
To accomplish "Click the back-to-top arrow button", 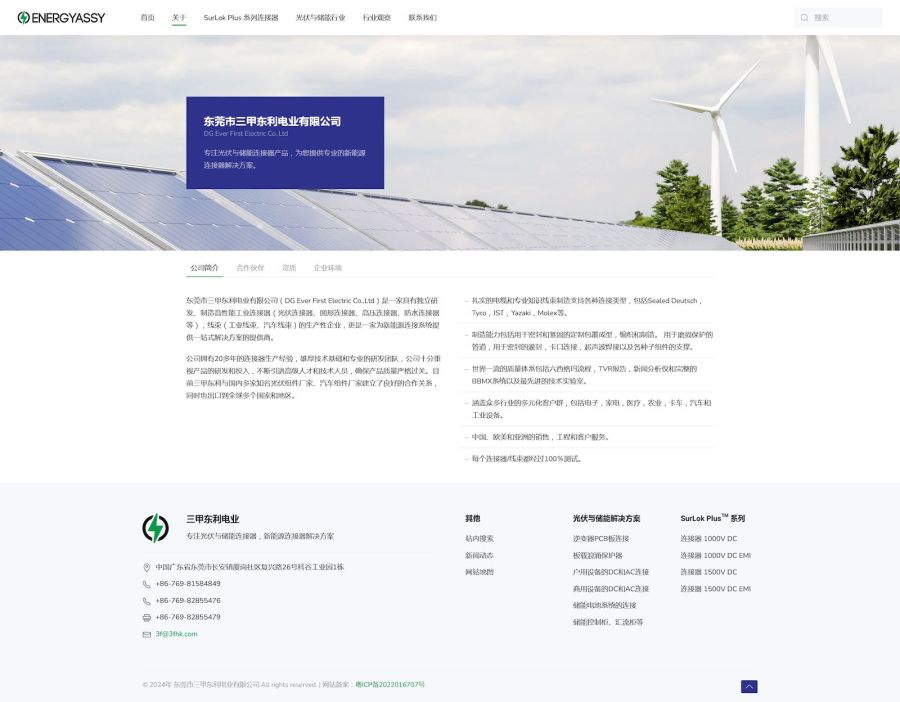I will [x=749, y=686].
